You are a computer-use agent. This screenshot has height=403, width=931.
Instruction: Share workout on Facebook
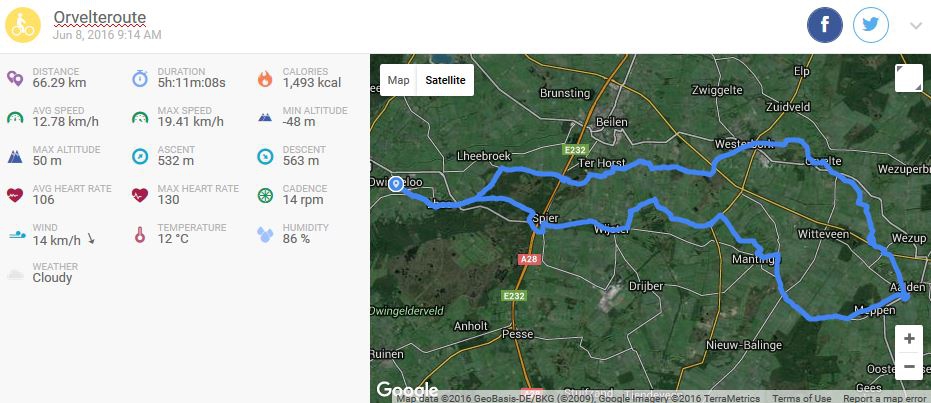click(x=825, y=26)
